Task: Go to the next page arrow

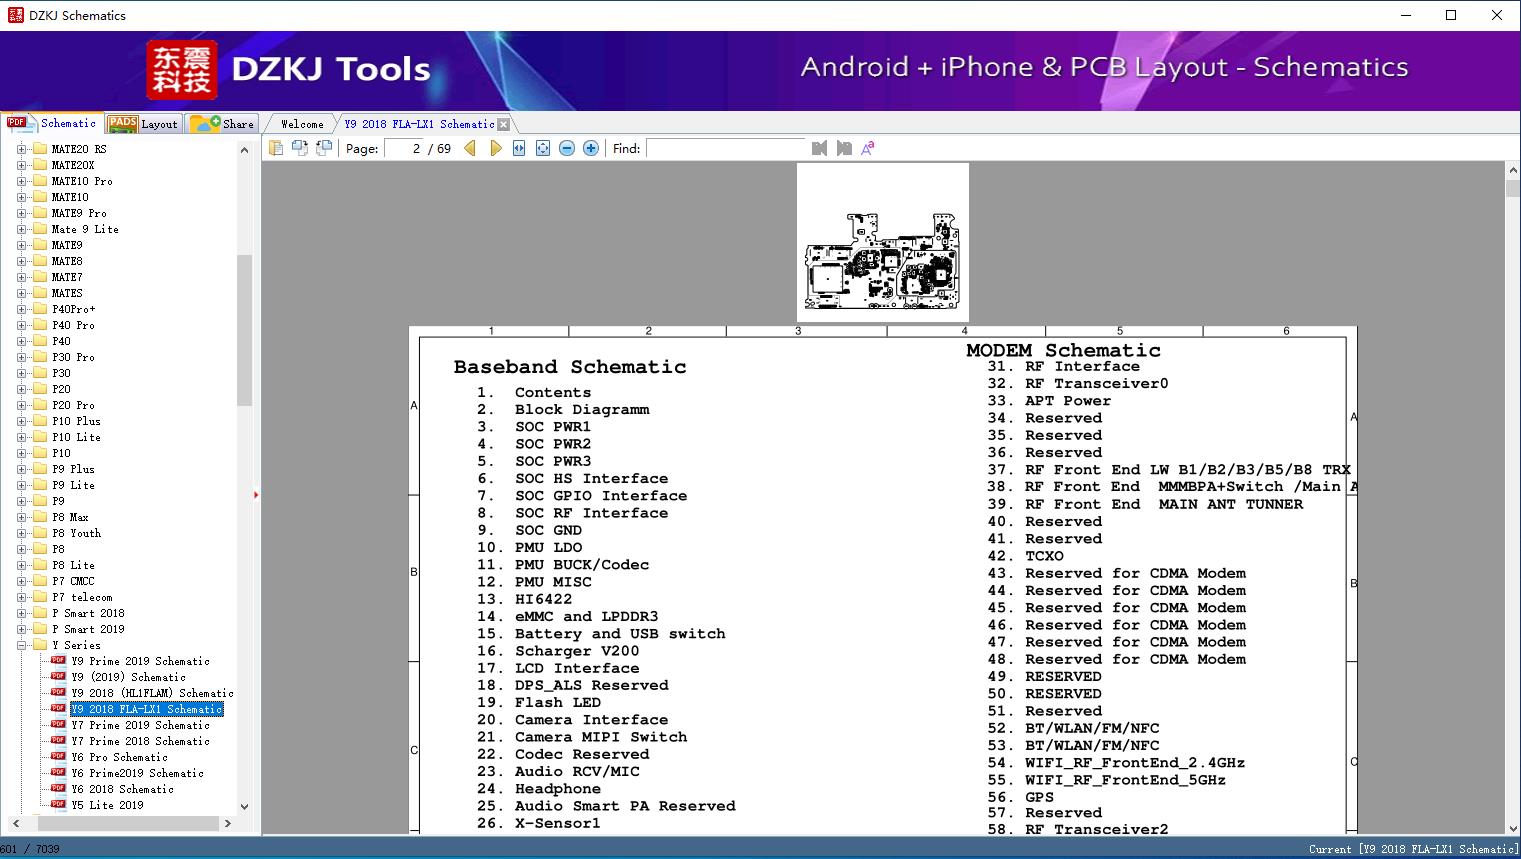Action: pos(495,148)
